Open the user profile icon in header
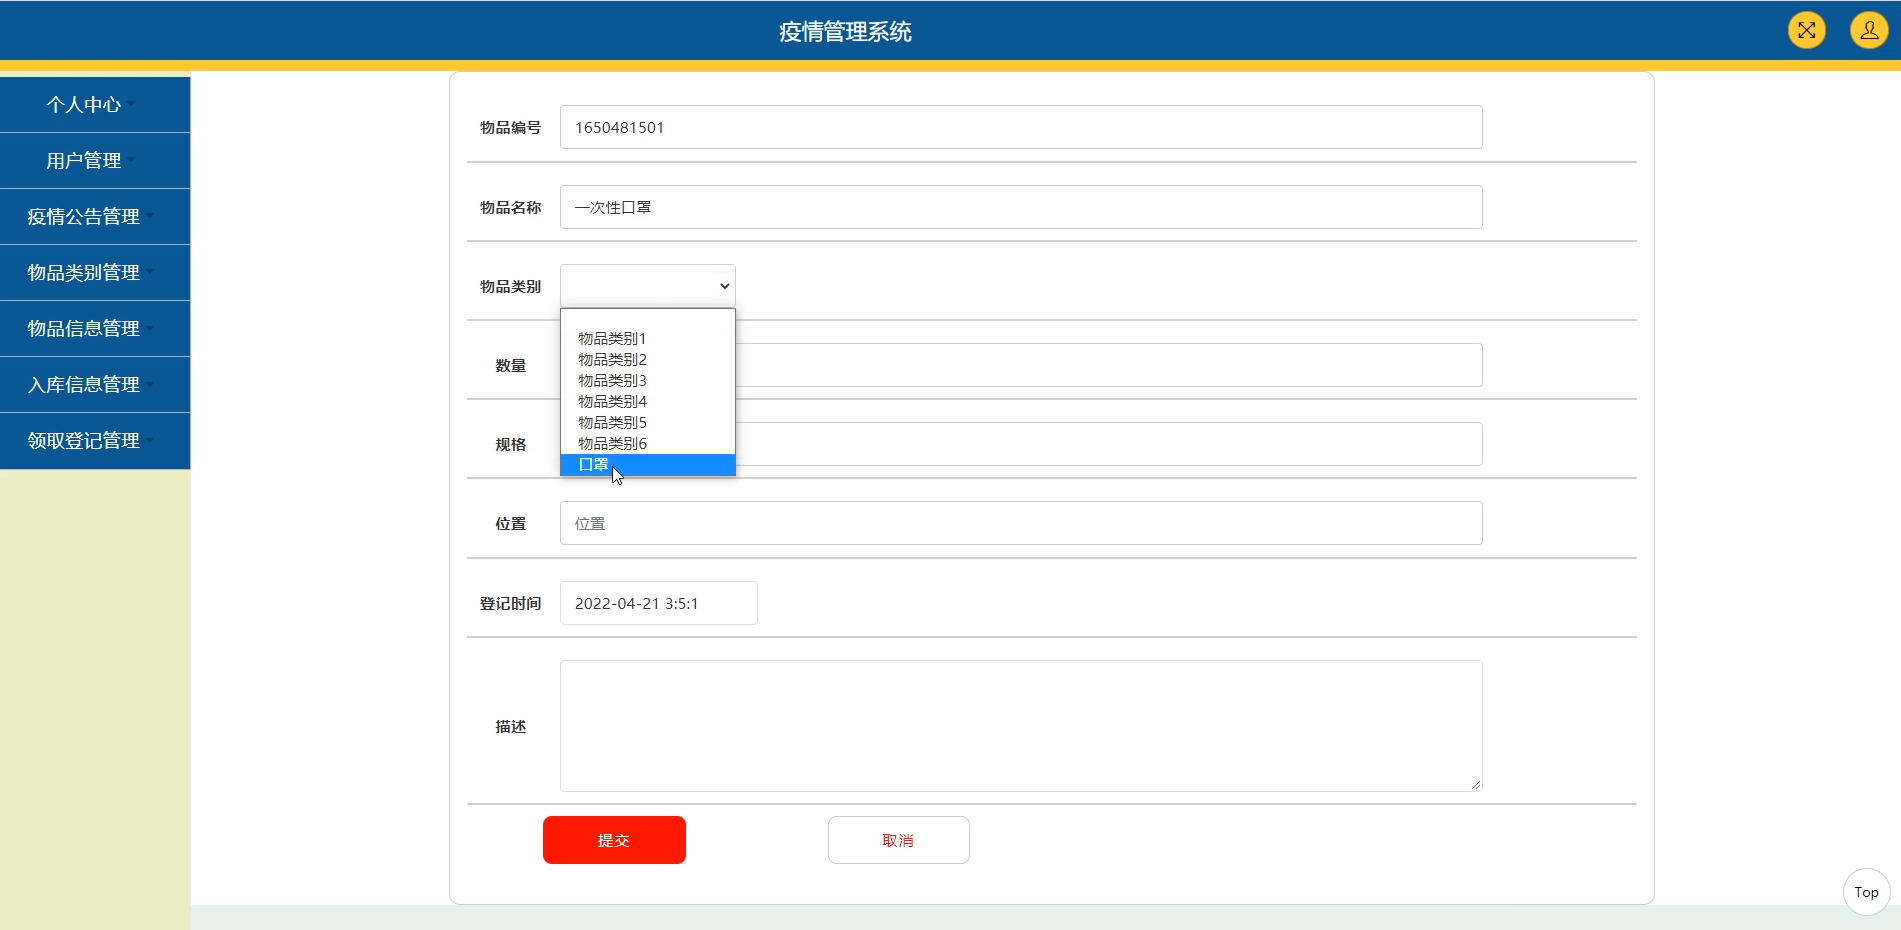 [x=1868, y=30]
